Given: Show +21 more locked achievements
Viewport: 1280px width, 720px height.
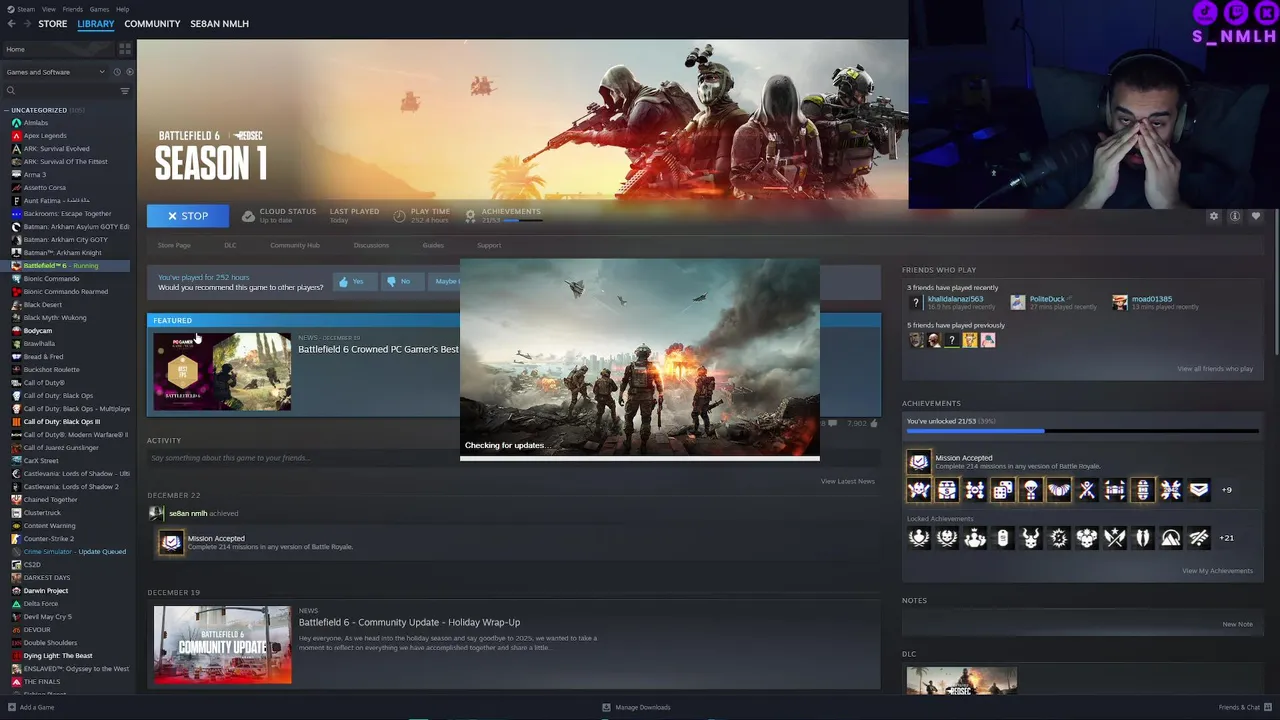Looking at the screenshot, I should coord(1226,538).
